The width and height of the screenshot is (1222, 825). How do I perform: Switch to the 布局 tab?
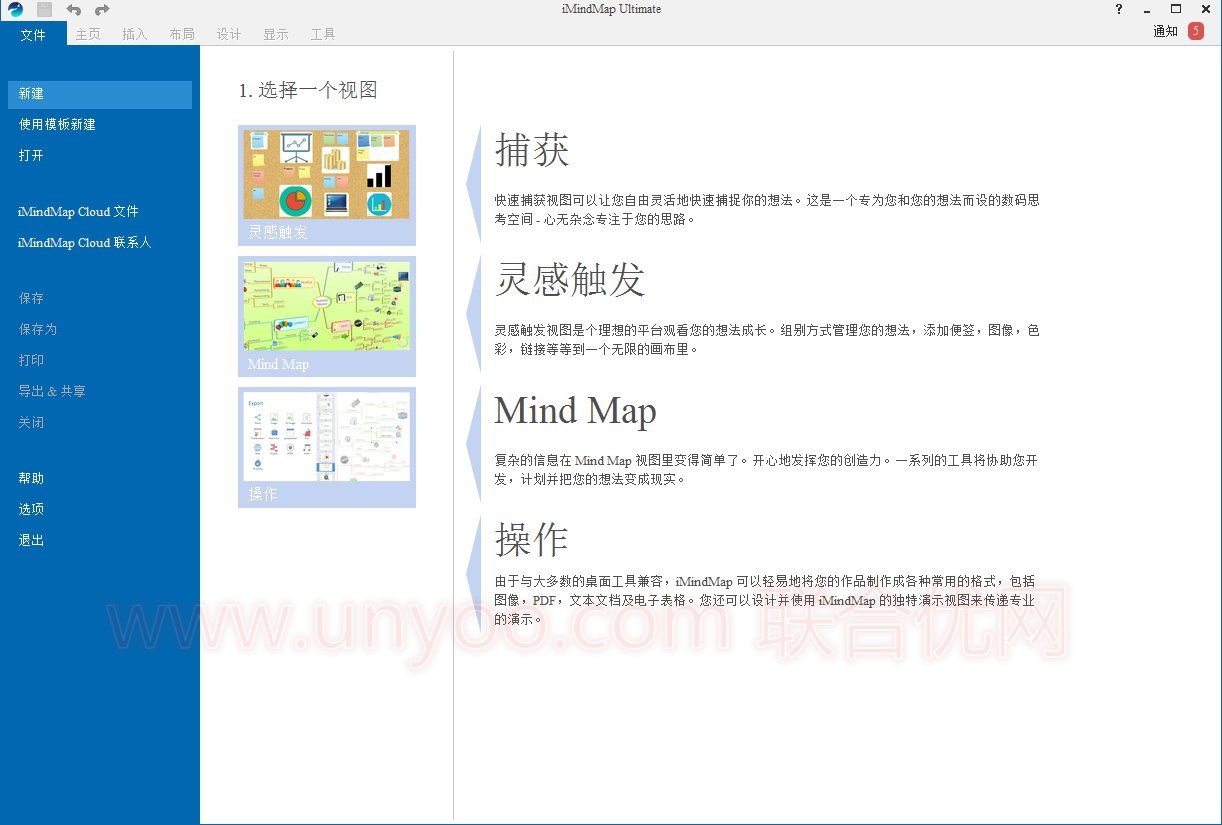pos(182,34)
